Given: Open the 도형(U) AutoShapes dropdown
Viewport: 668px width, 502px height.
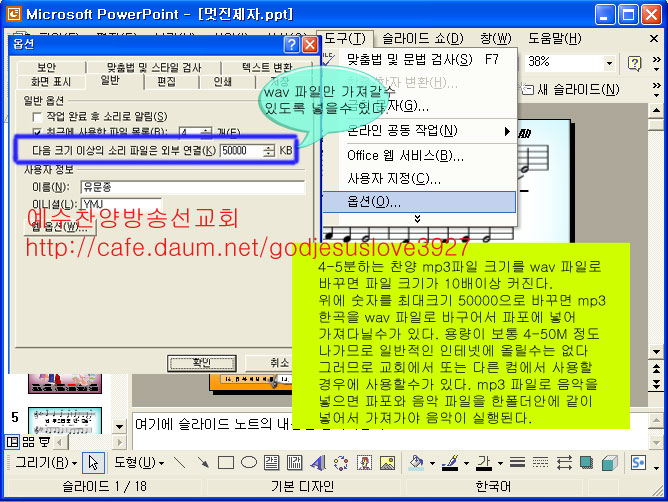Looking at the screenshot, I should coord(139,462).
